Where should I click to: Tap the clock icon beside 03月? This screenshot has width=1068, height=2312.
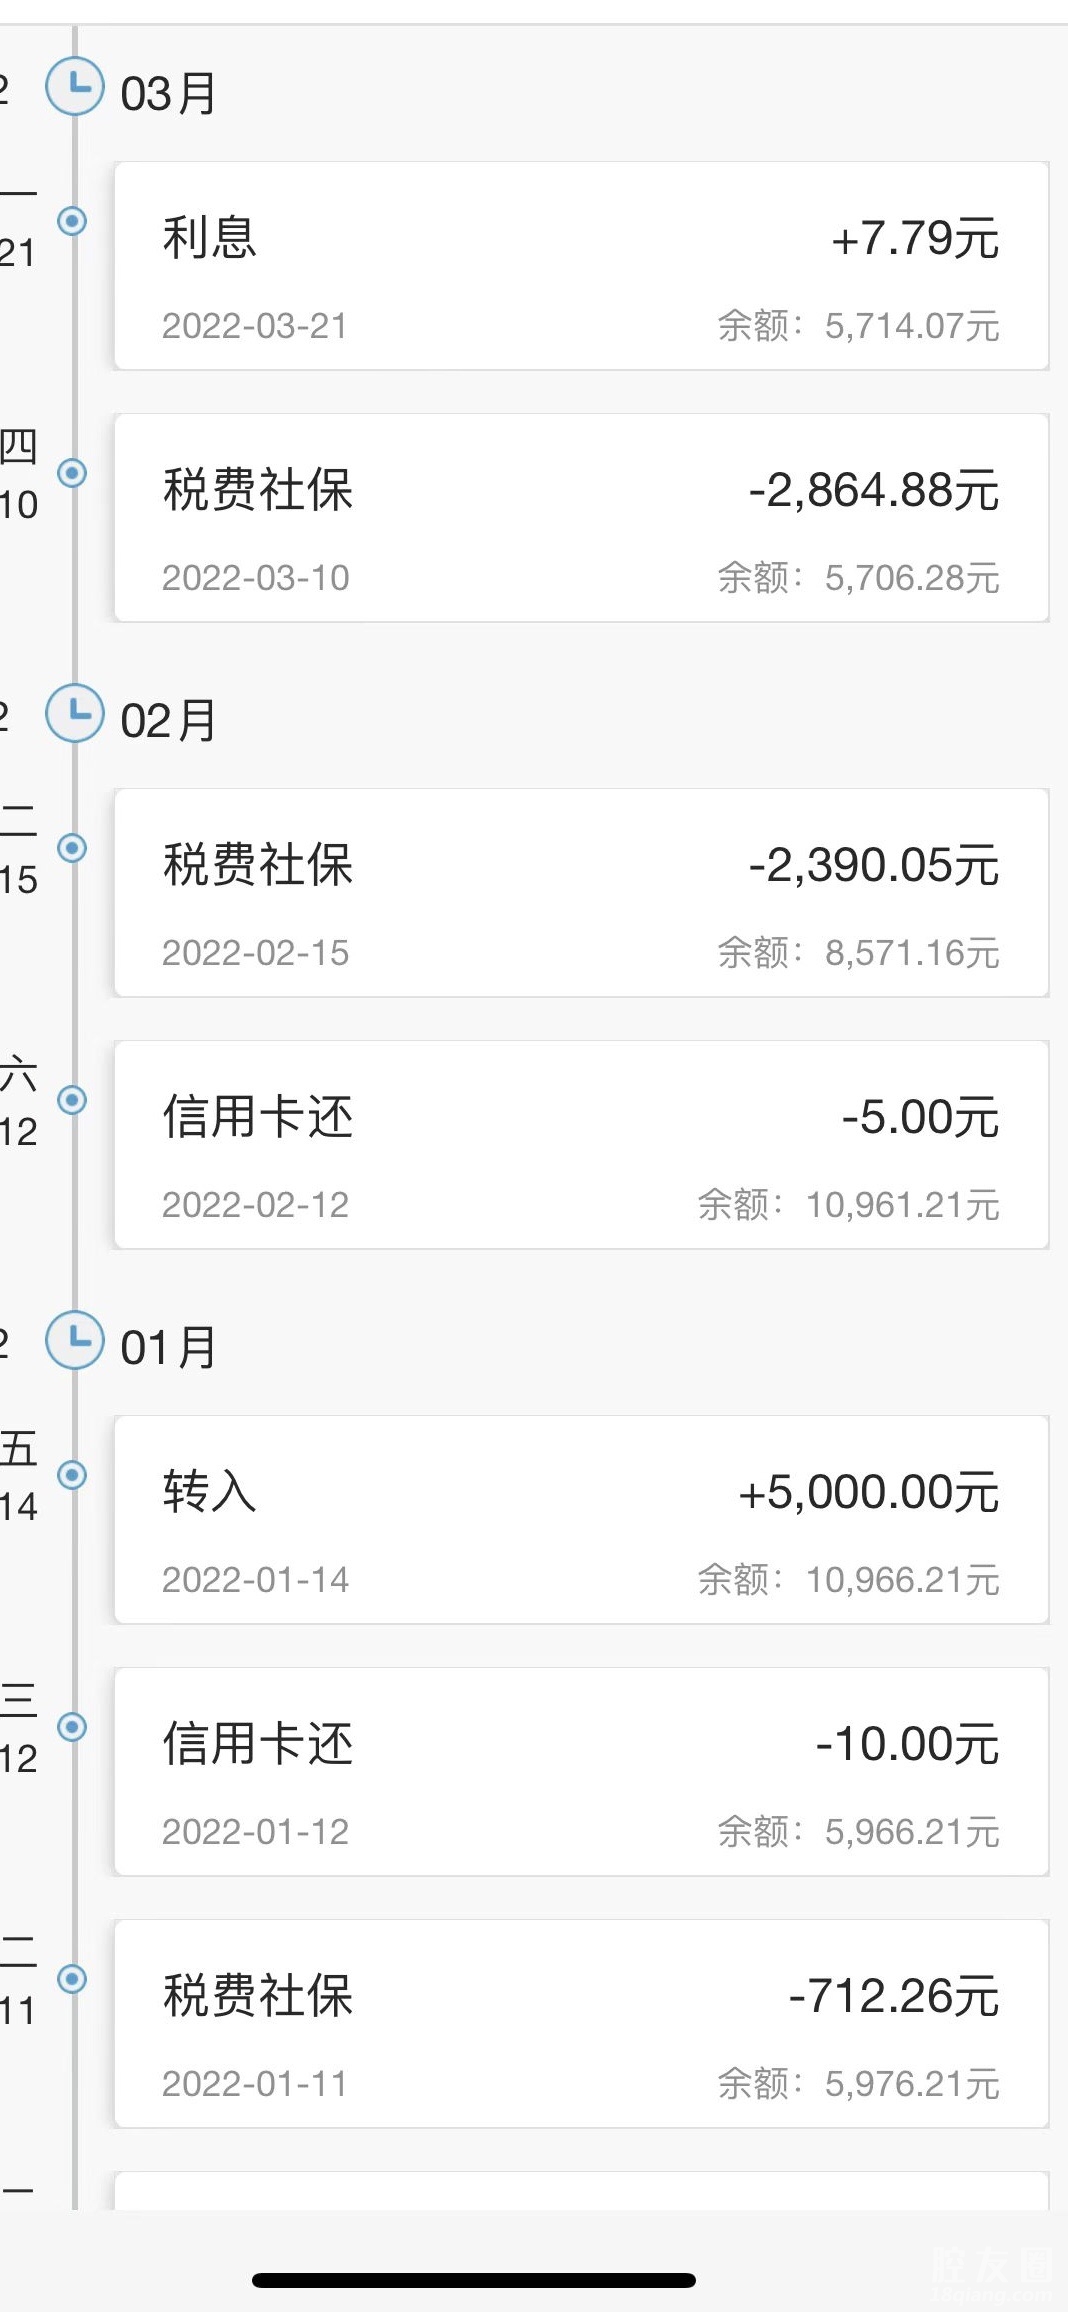click(75, 87)
